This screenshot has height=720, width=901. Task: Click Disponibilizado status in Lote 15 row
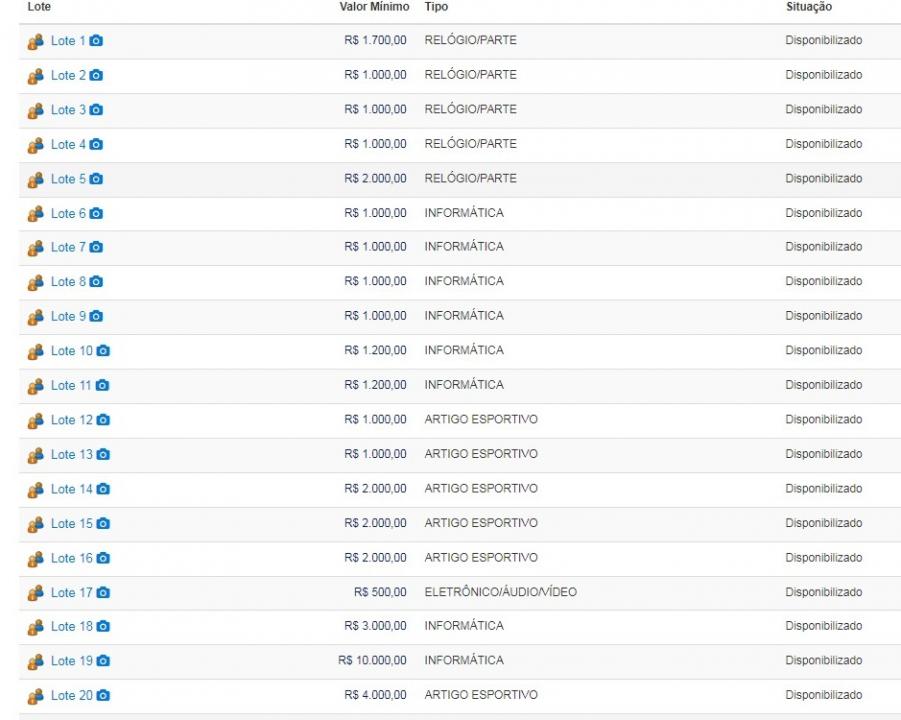(x=823, y=523)
